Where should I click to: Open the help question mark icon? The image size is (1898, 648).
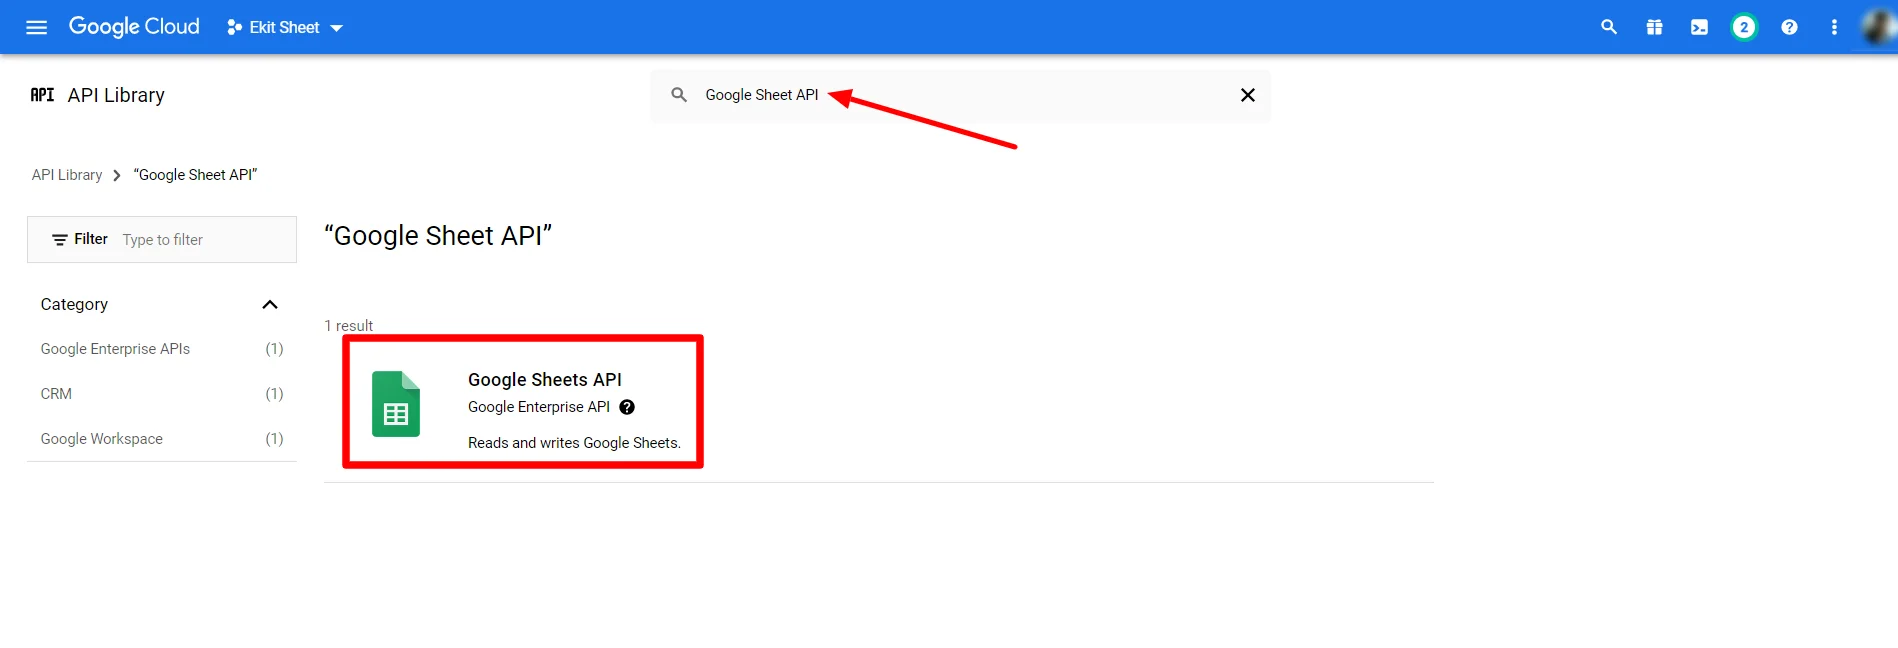click(1789, 27)
